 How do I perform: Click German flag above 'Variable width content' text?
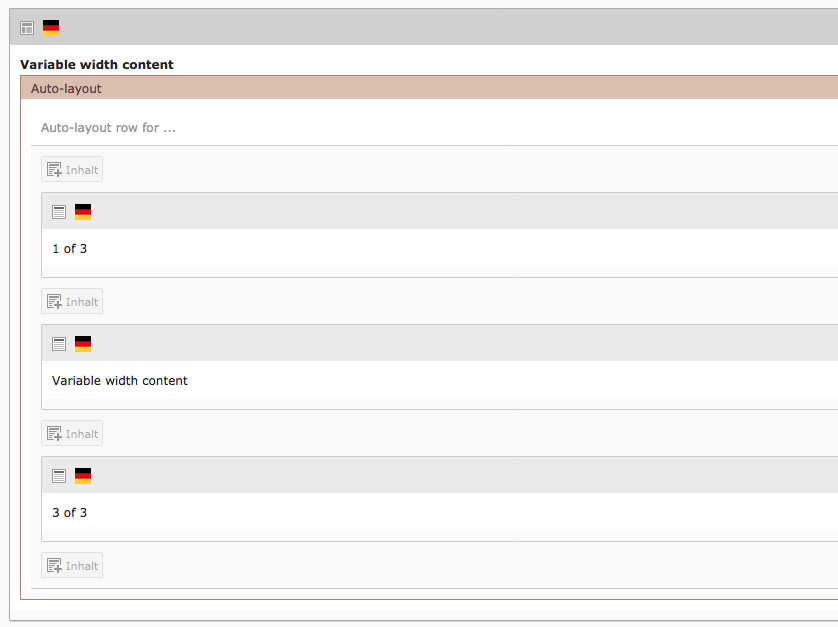[83, 344]
